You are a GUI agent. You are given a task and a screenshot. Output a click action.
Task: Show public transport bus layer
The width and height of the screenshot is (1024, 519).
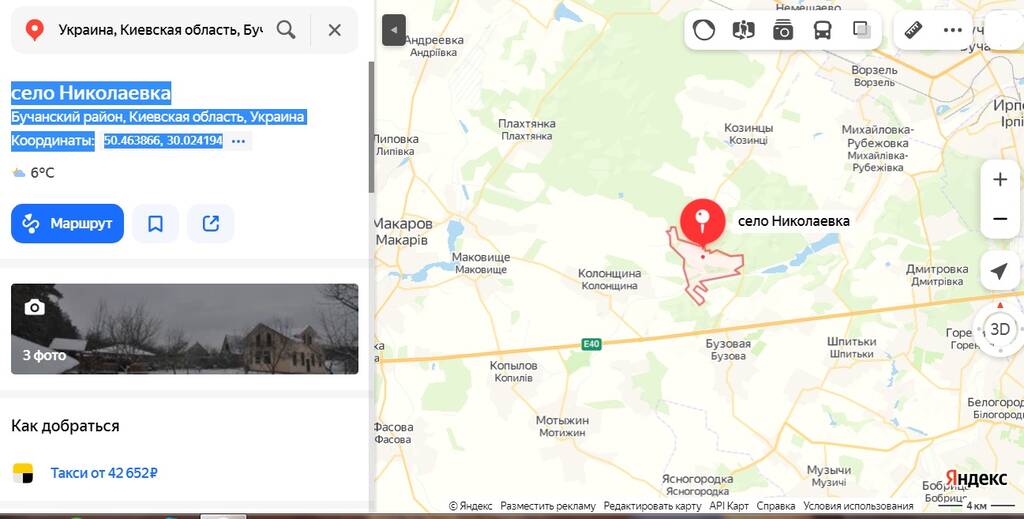pyautogui.click(x=822, y=30)
